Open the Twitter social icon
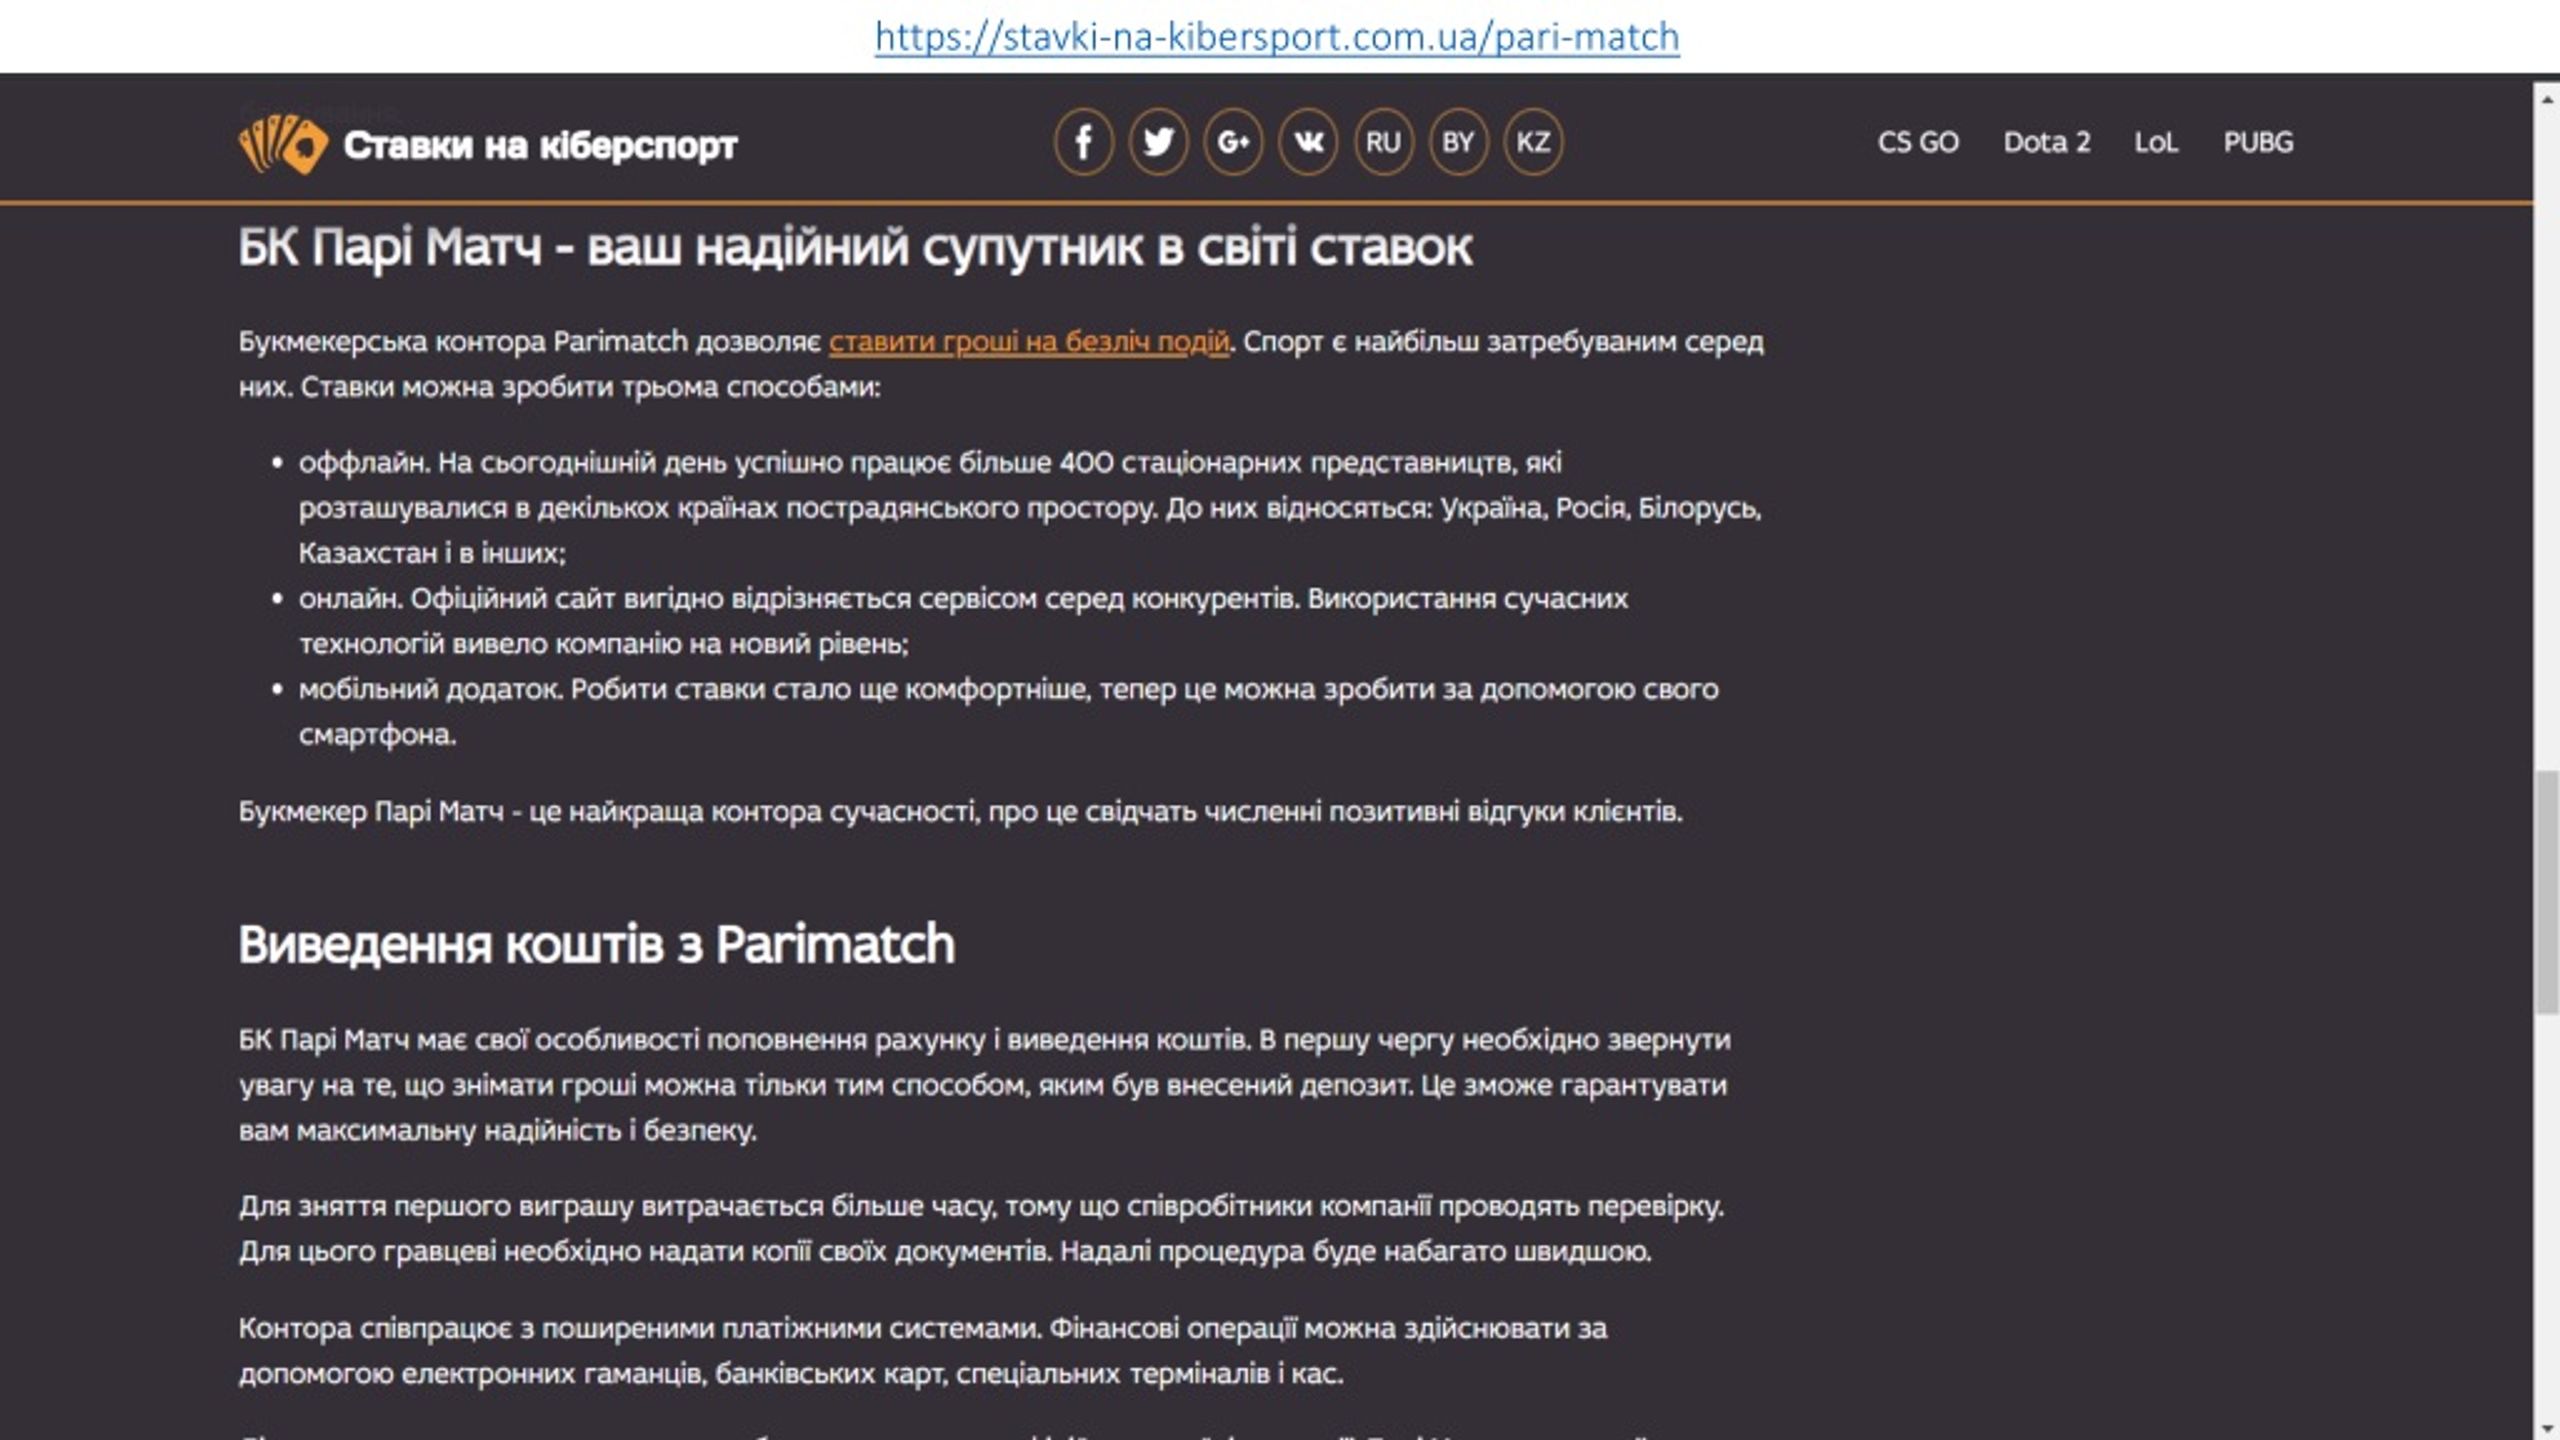 (x=1158, y=142)
